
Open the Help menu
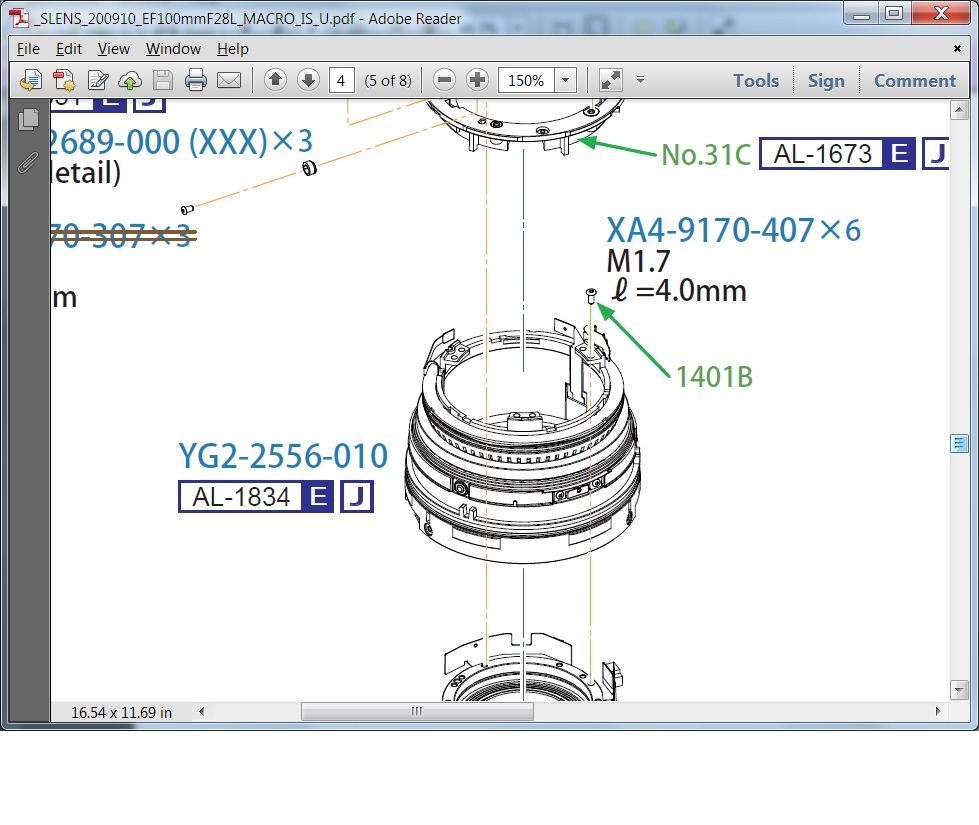pos(233,49)
